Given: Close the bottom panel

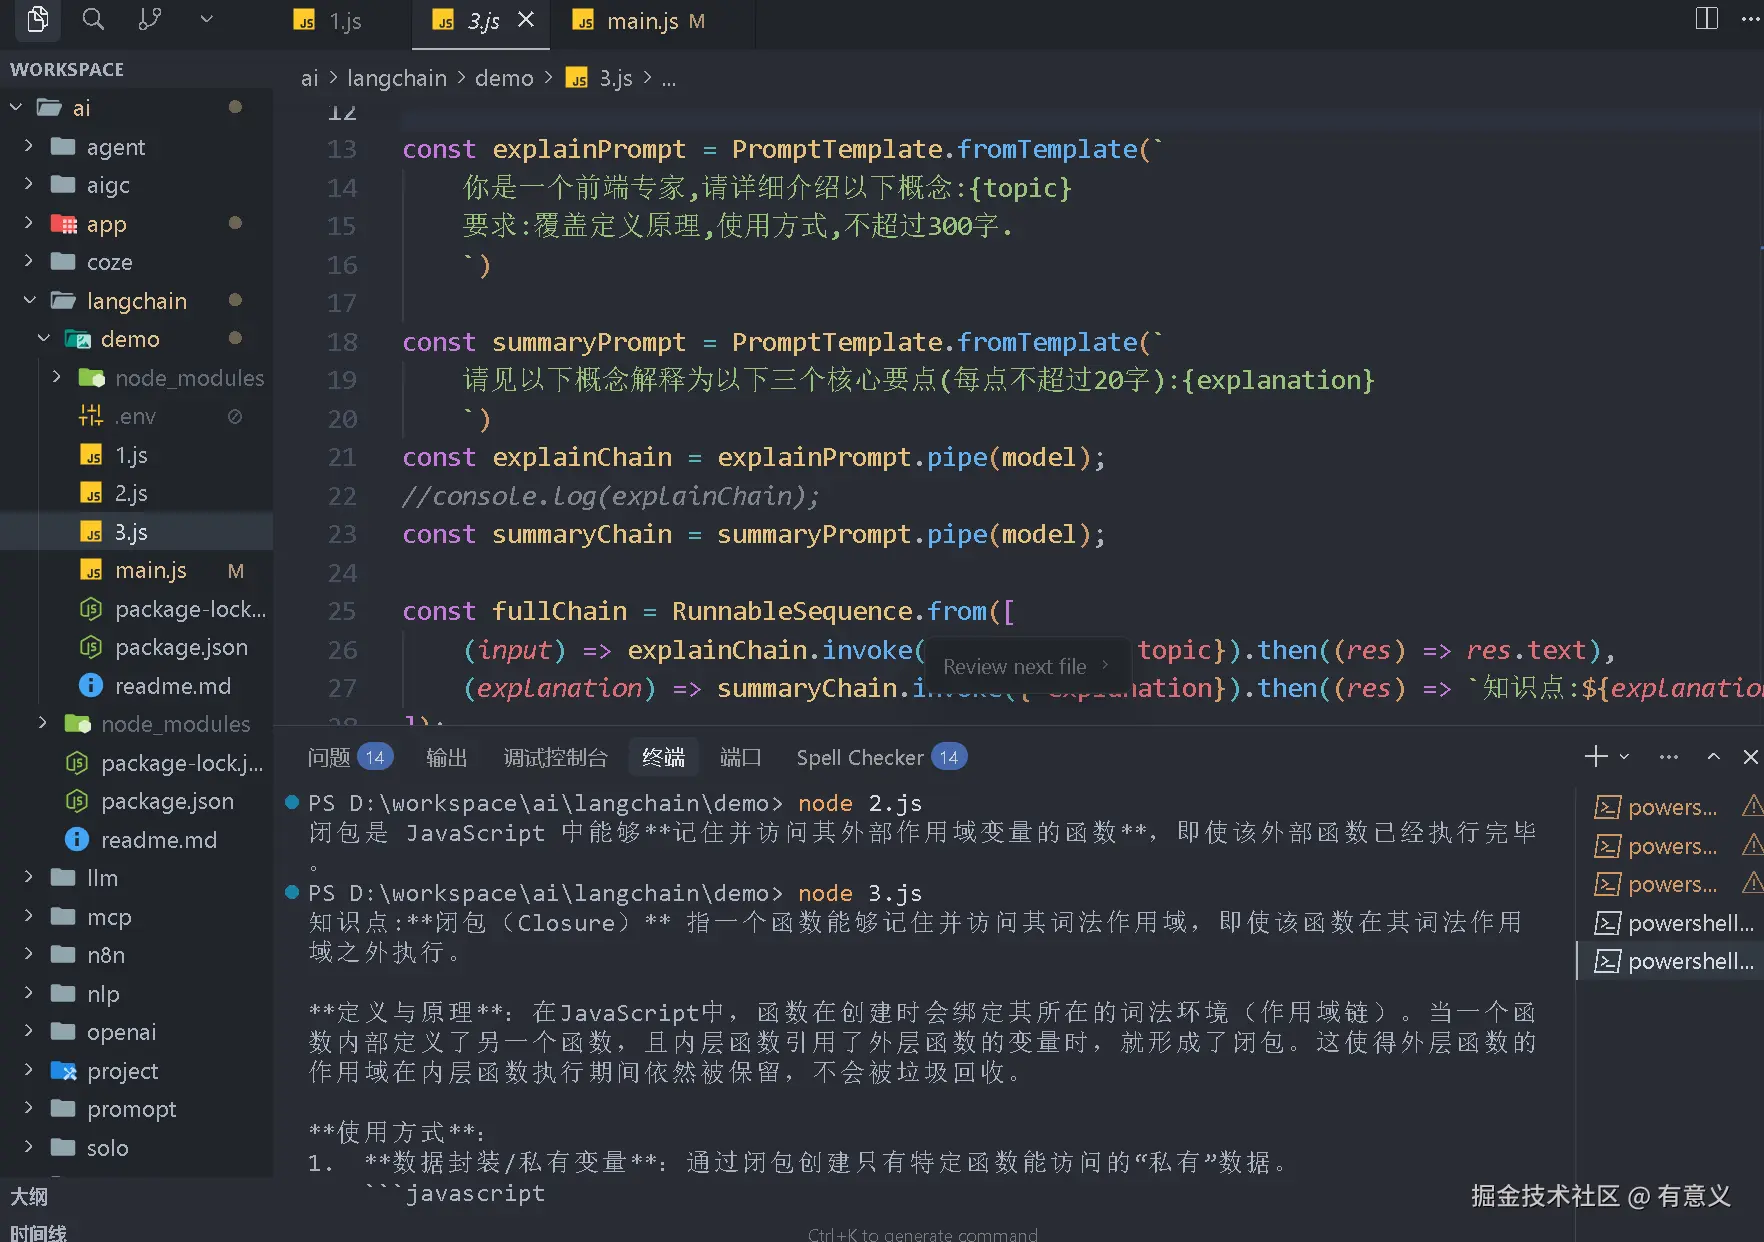Looking at the screenshot, I should coord(1750,757).
